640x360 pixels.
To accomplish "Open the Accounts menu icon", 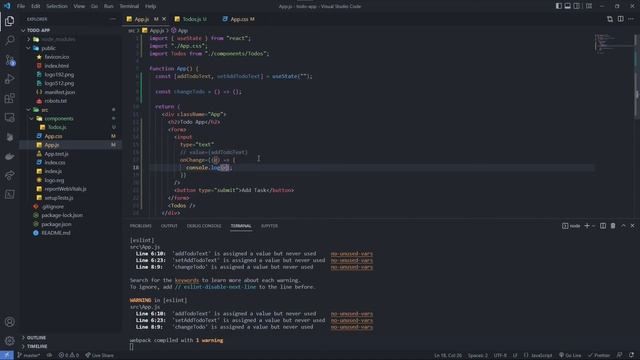I will (9, 322).
